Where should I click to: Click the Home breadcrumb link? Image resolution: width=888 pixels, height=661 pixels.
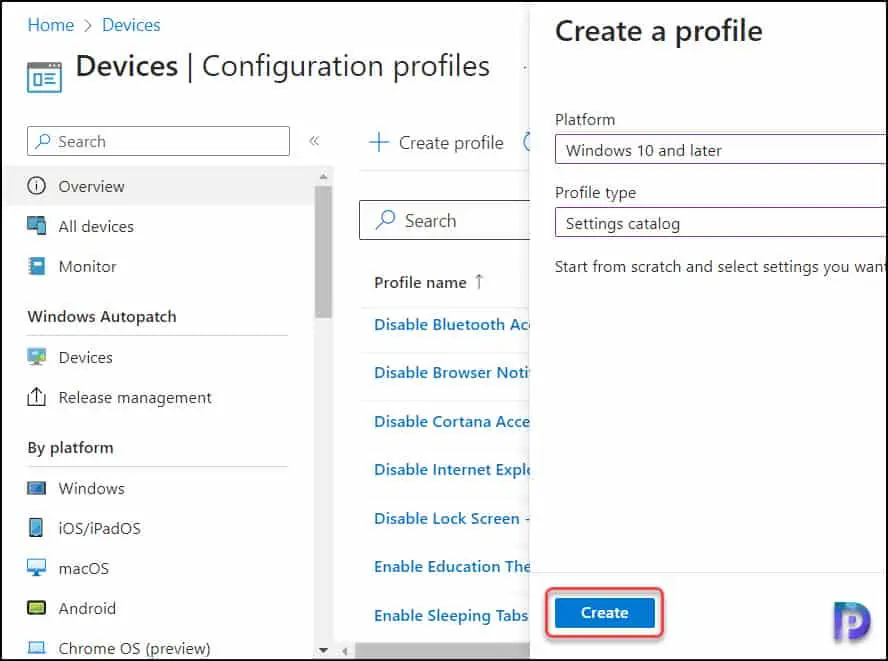pos(50,25)
